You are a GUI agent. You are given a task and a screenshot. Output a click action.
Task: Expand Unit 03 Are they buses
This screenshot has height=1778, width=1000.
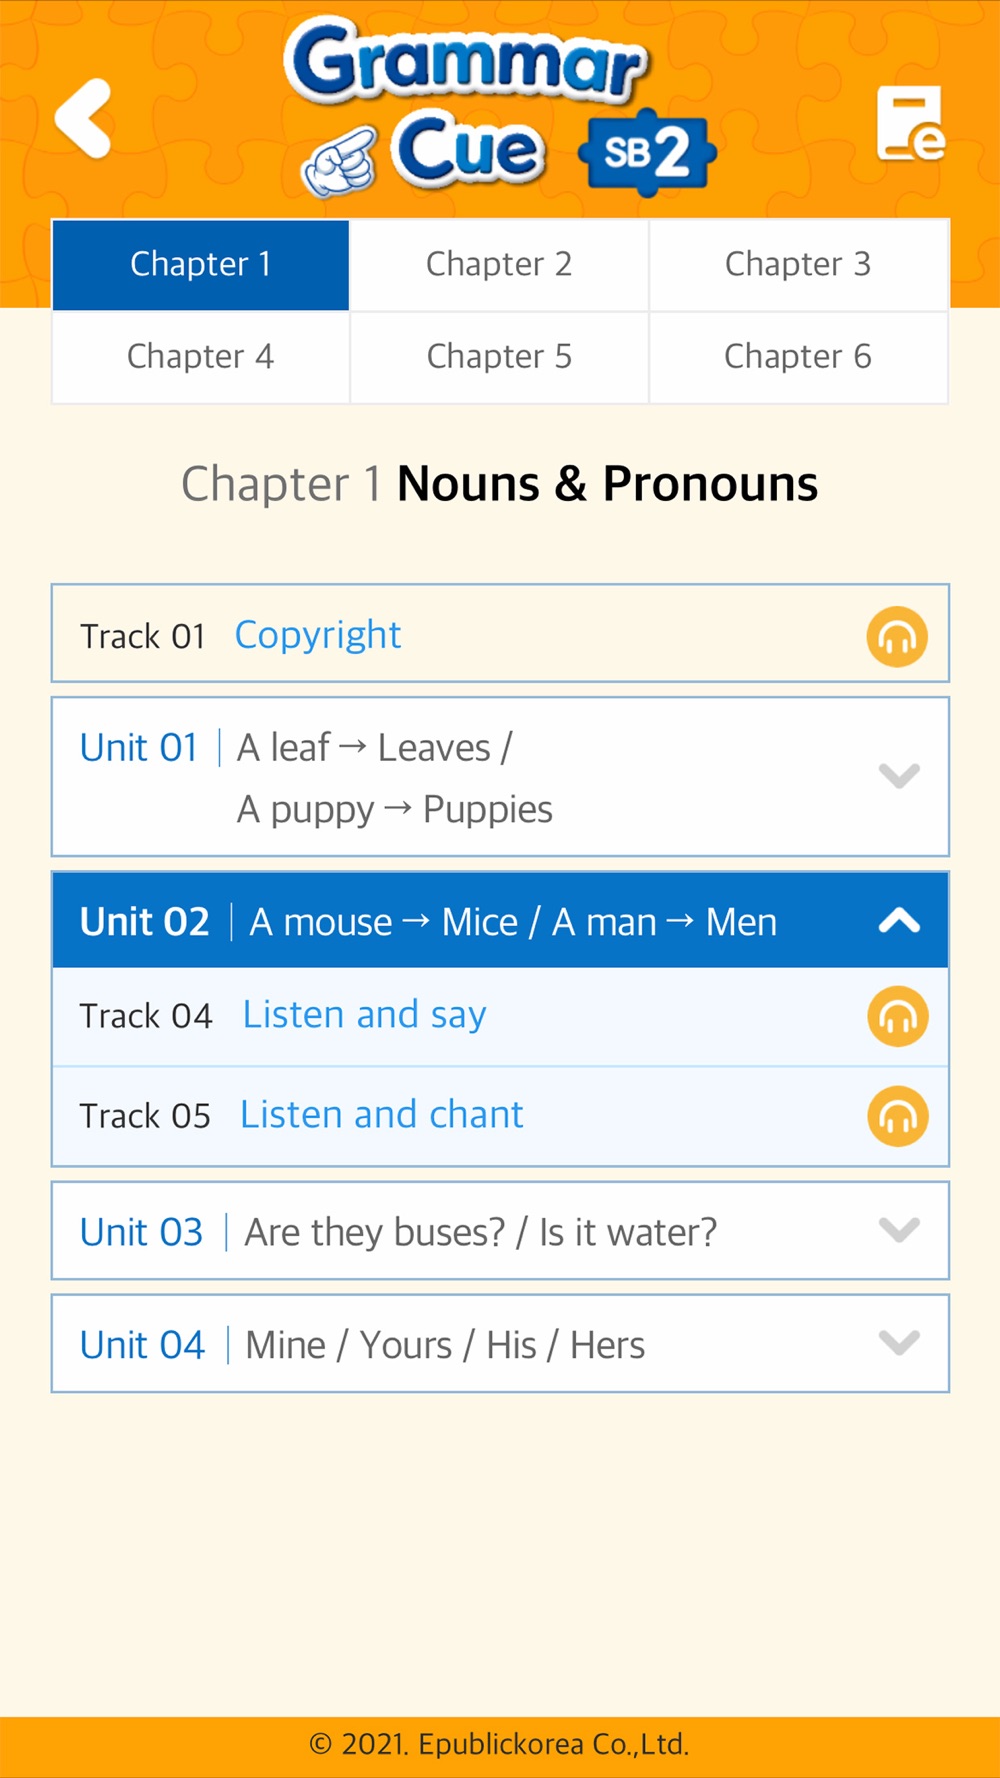coord(500,1231)
